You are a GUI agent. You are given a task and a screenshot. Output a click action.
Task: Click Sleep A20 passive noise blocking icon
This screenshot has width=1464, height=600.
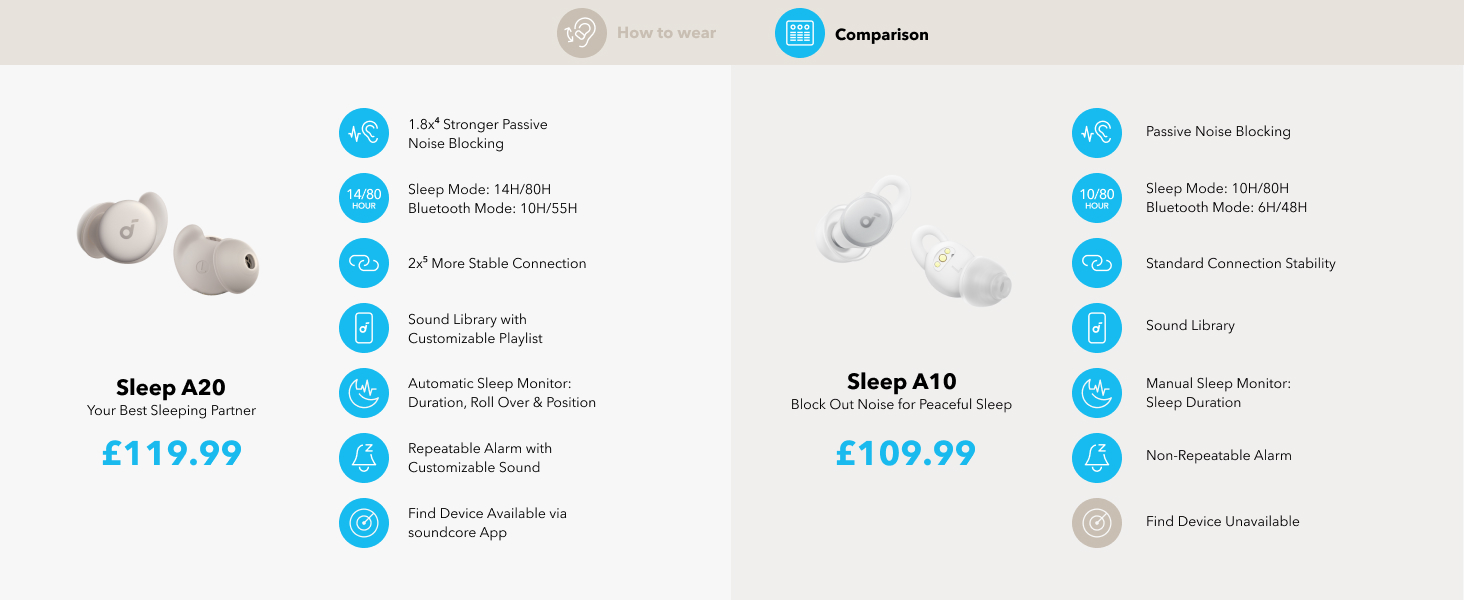pos(364,133)
